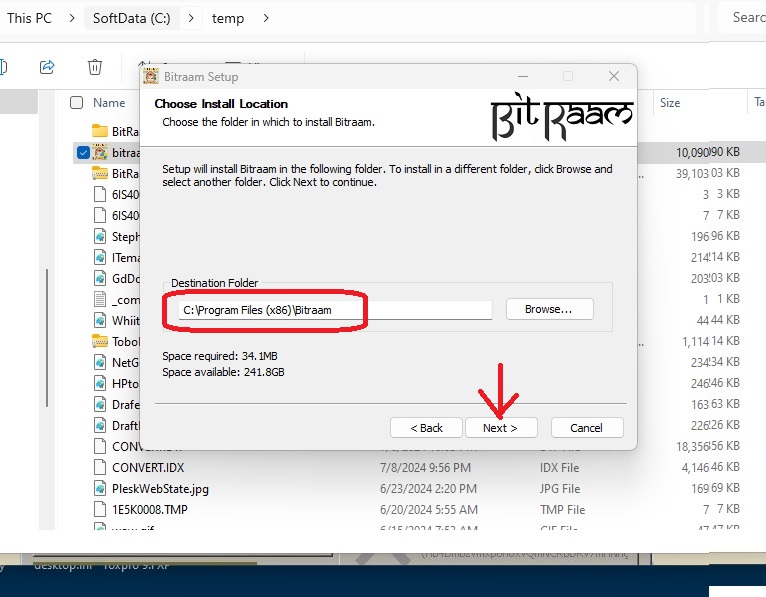Select the 1E5K0008.TMP file name
The image size is (766, 597).
[149, 510]
